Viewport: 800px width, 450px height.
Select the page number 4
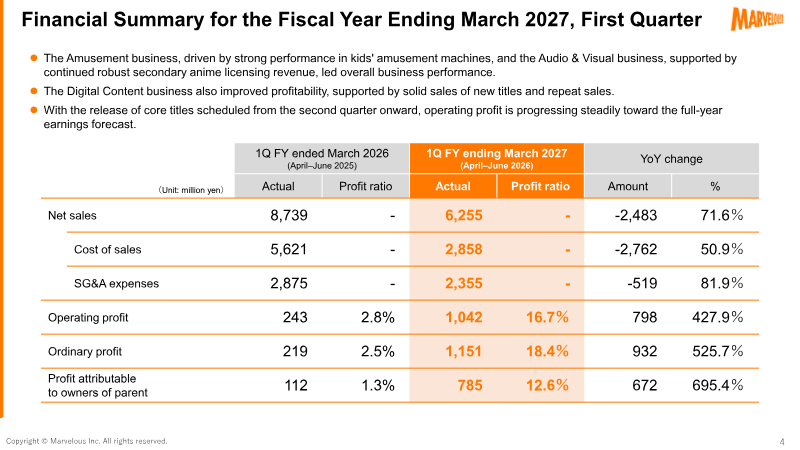782,441
